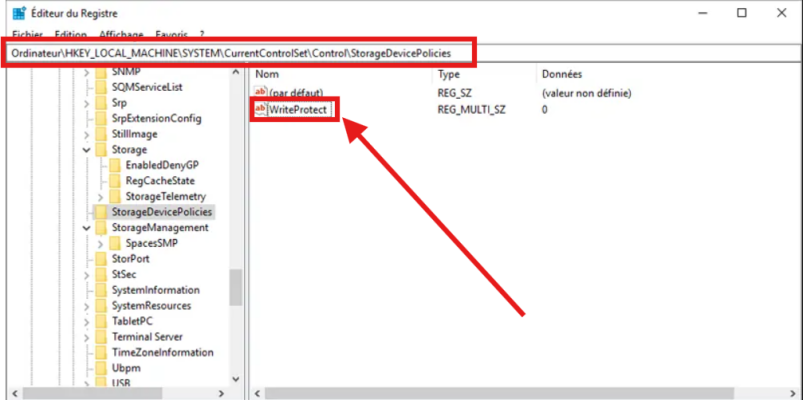The height and width of the screenshot is (400, 803).
Task: Click the values pane scroll left arrow
Action: tap(257, 393)
